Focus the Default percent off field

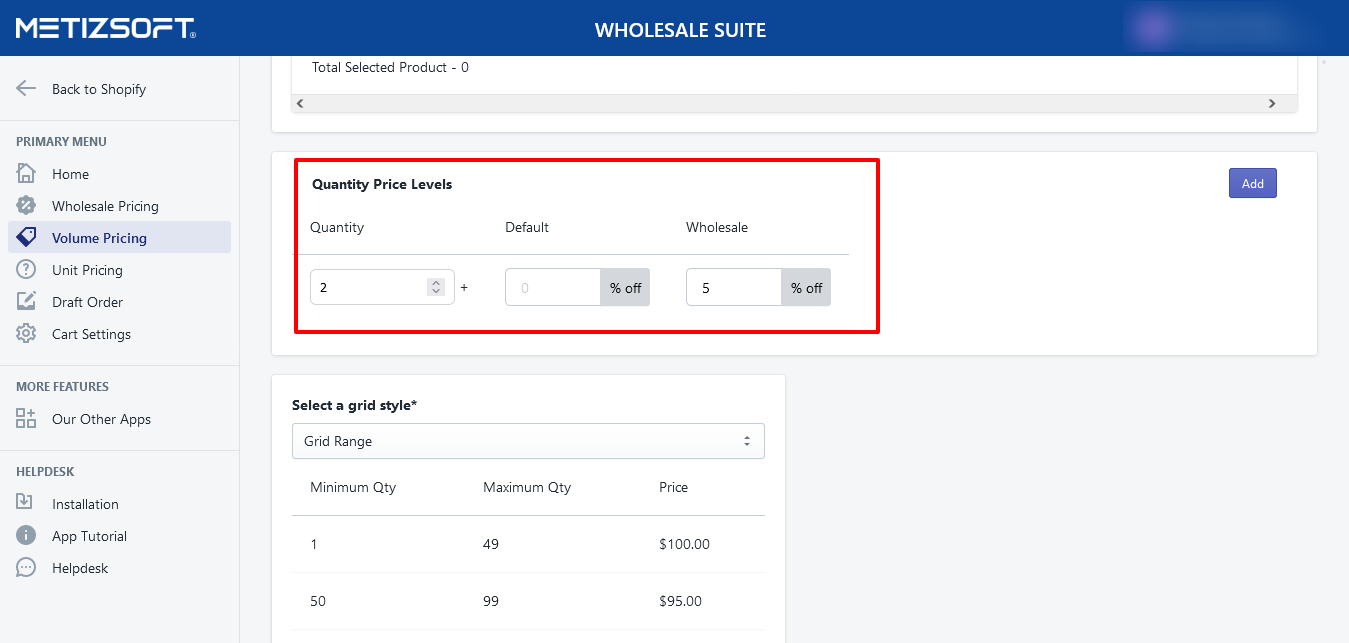click(x=552, y=287)
